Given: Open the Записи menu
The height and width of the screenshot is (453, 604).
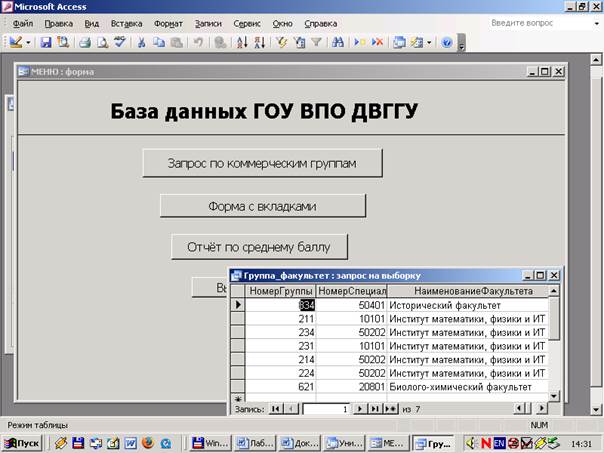Looking at the screenshot, I should 208,23.
